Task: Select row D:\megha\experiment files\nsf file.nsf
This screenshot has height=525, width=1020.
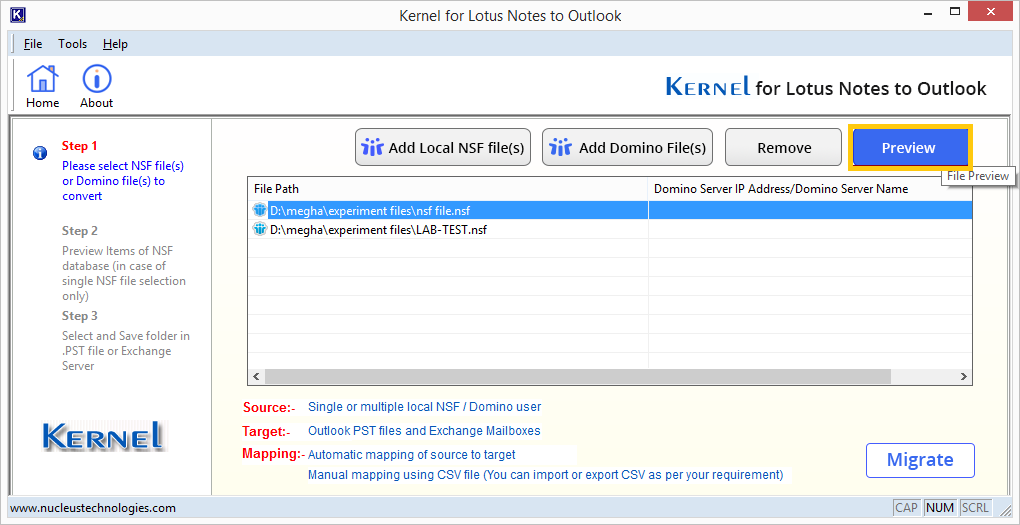Action: pos(610,210)
